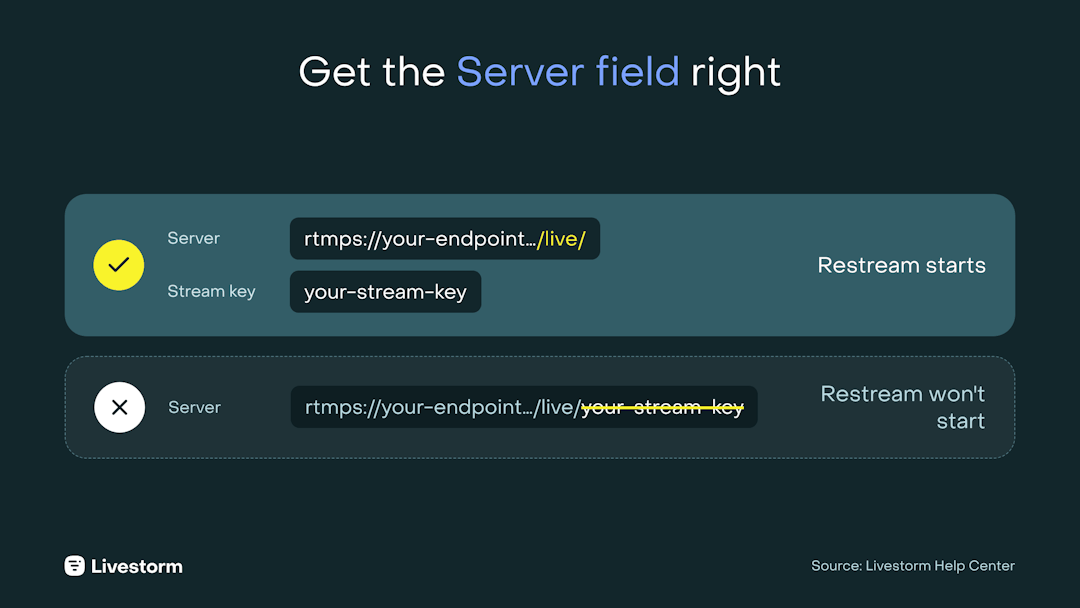The image size is (1080, 608).
Task: Click 'Source: Livestorm Help Center' text
Action: pyautogui.click(x=913, y=566)
